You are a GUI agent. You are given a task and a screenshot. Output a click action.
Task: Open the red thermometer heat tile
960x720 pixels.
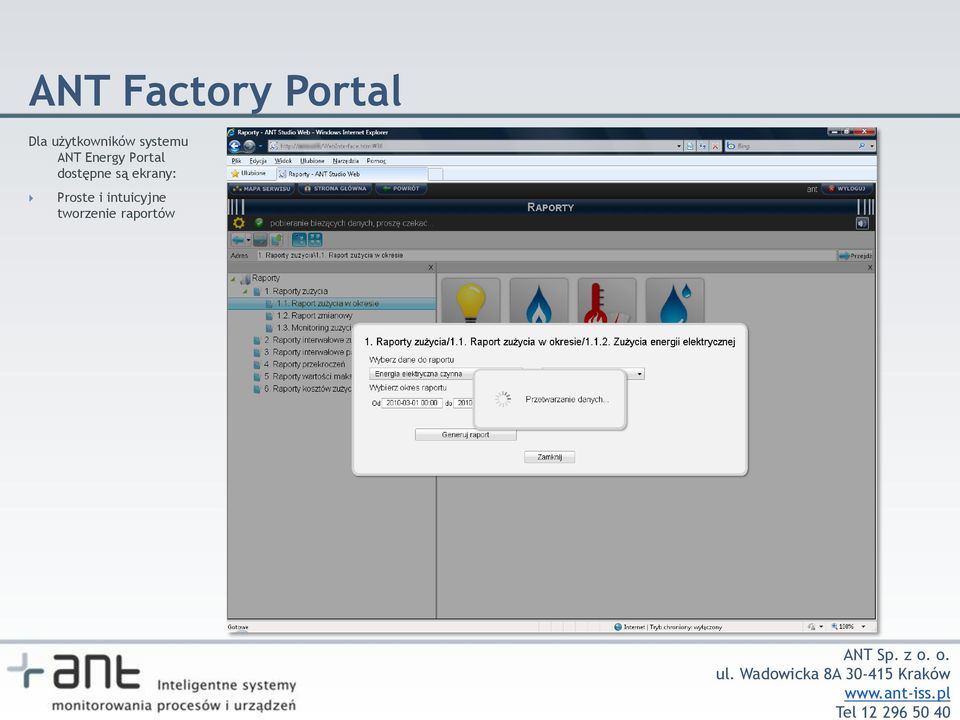pos(607,301)
